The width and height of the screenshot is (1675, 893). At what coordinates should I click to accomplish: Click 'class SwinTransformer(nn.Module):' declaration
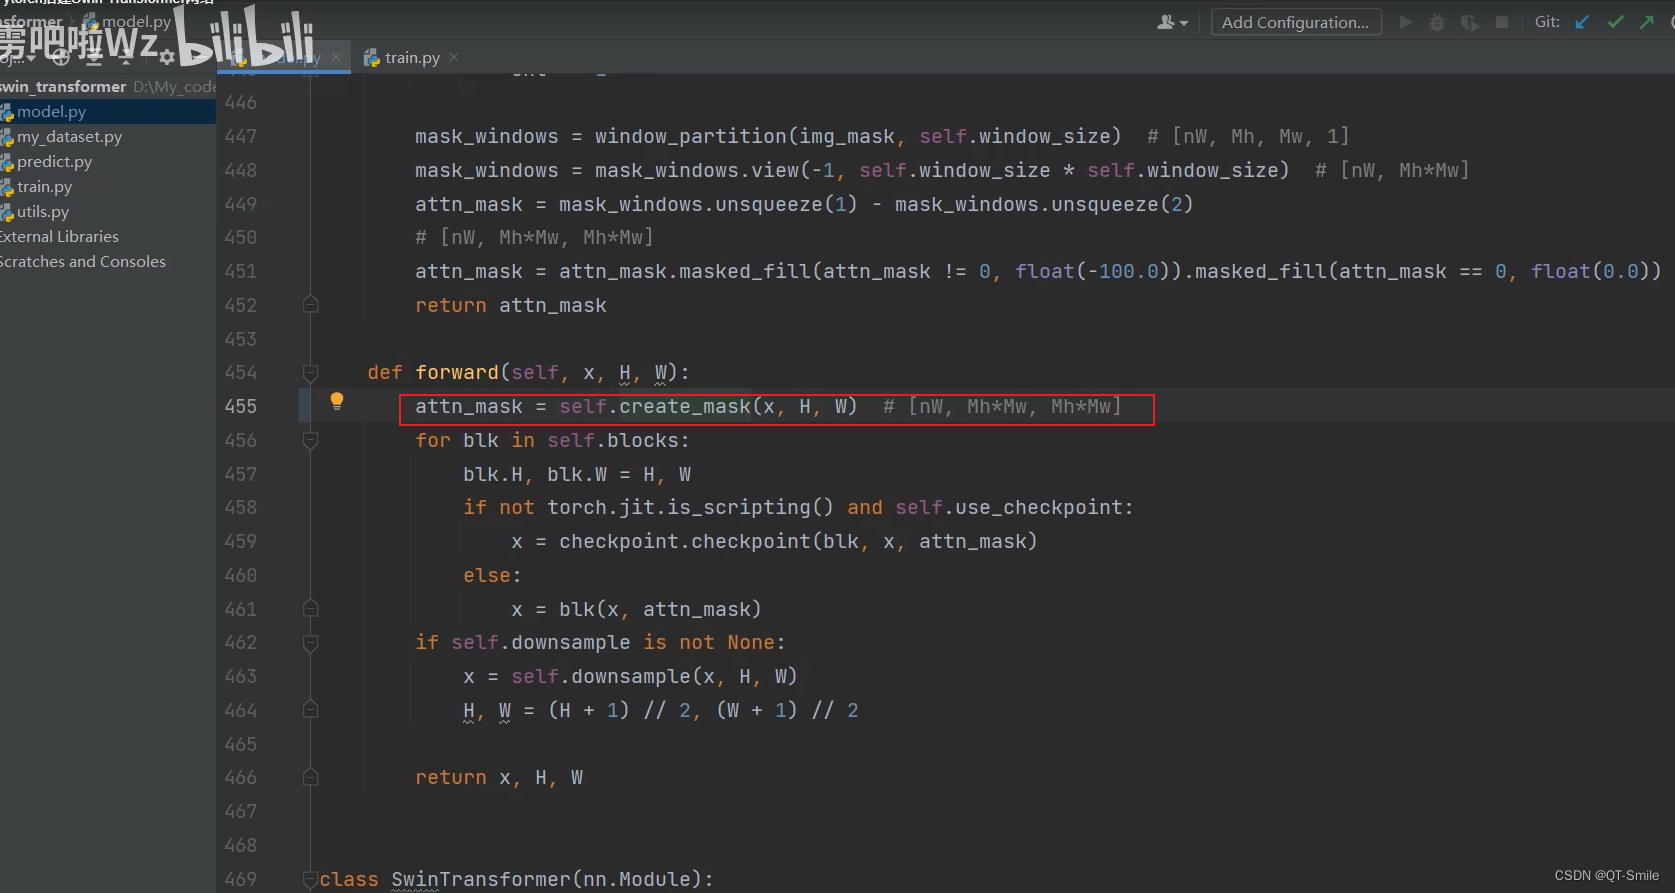click(517, 879)
